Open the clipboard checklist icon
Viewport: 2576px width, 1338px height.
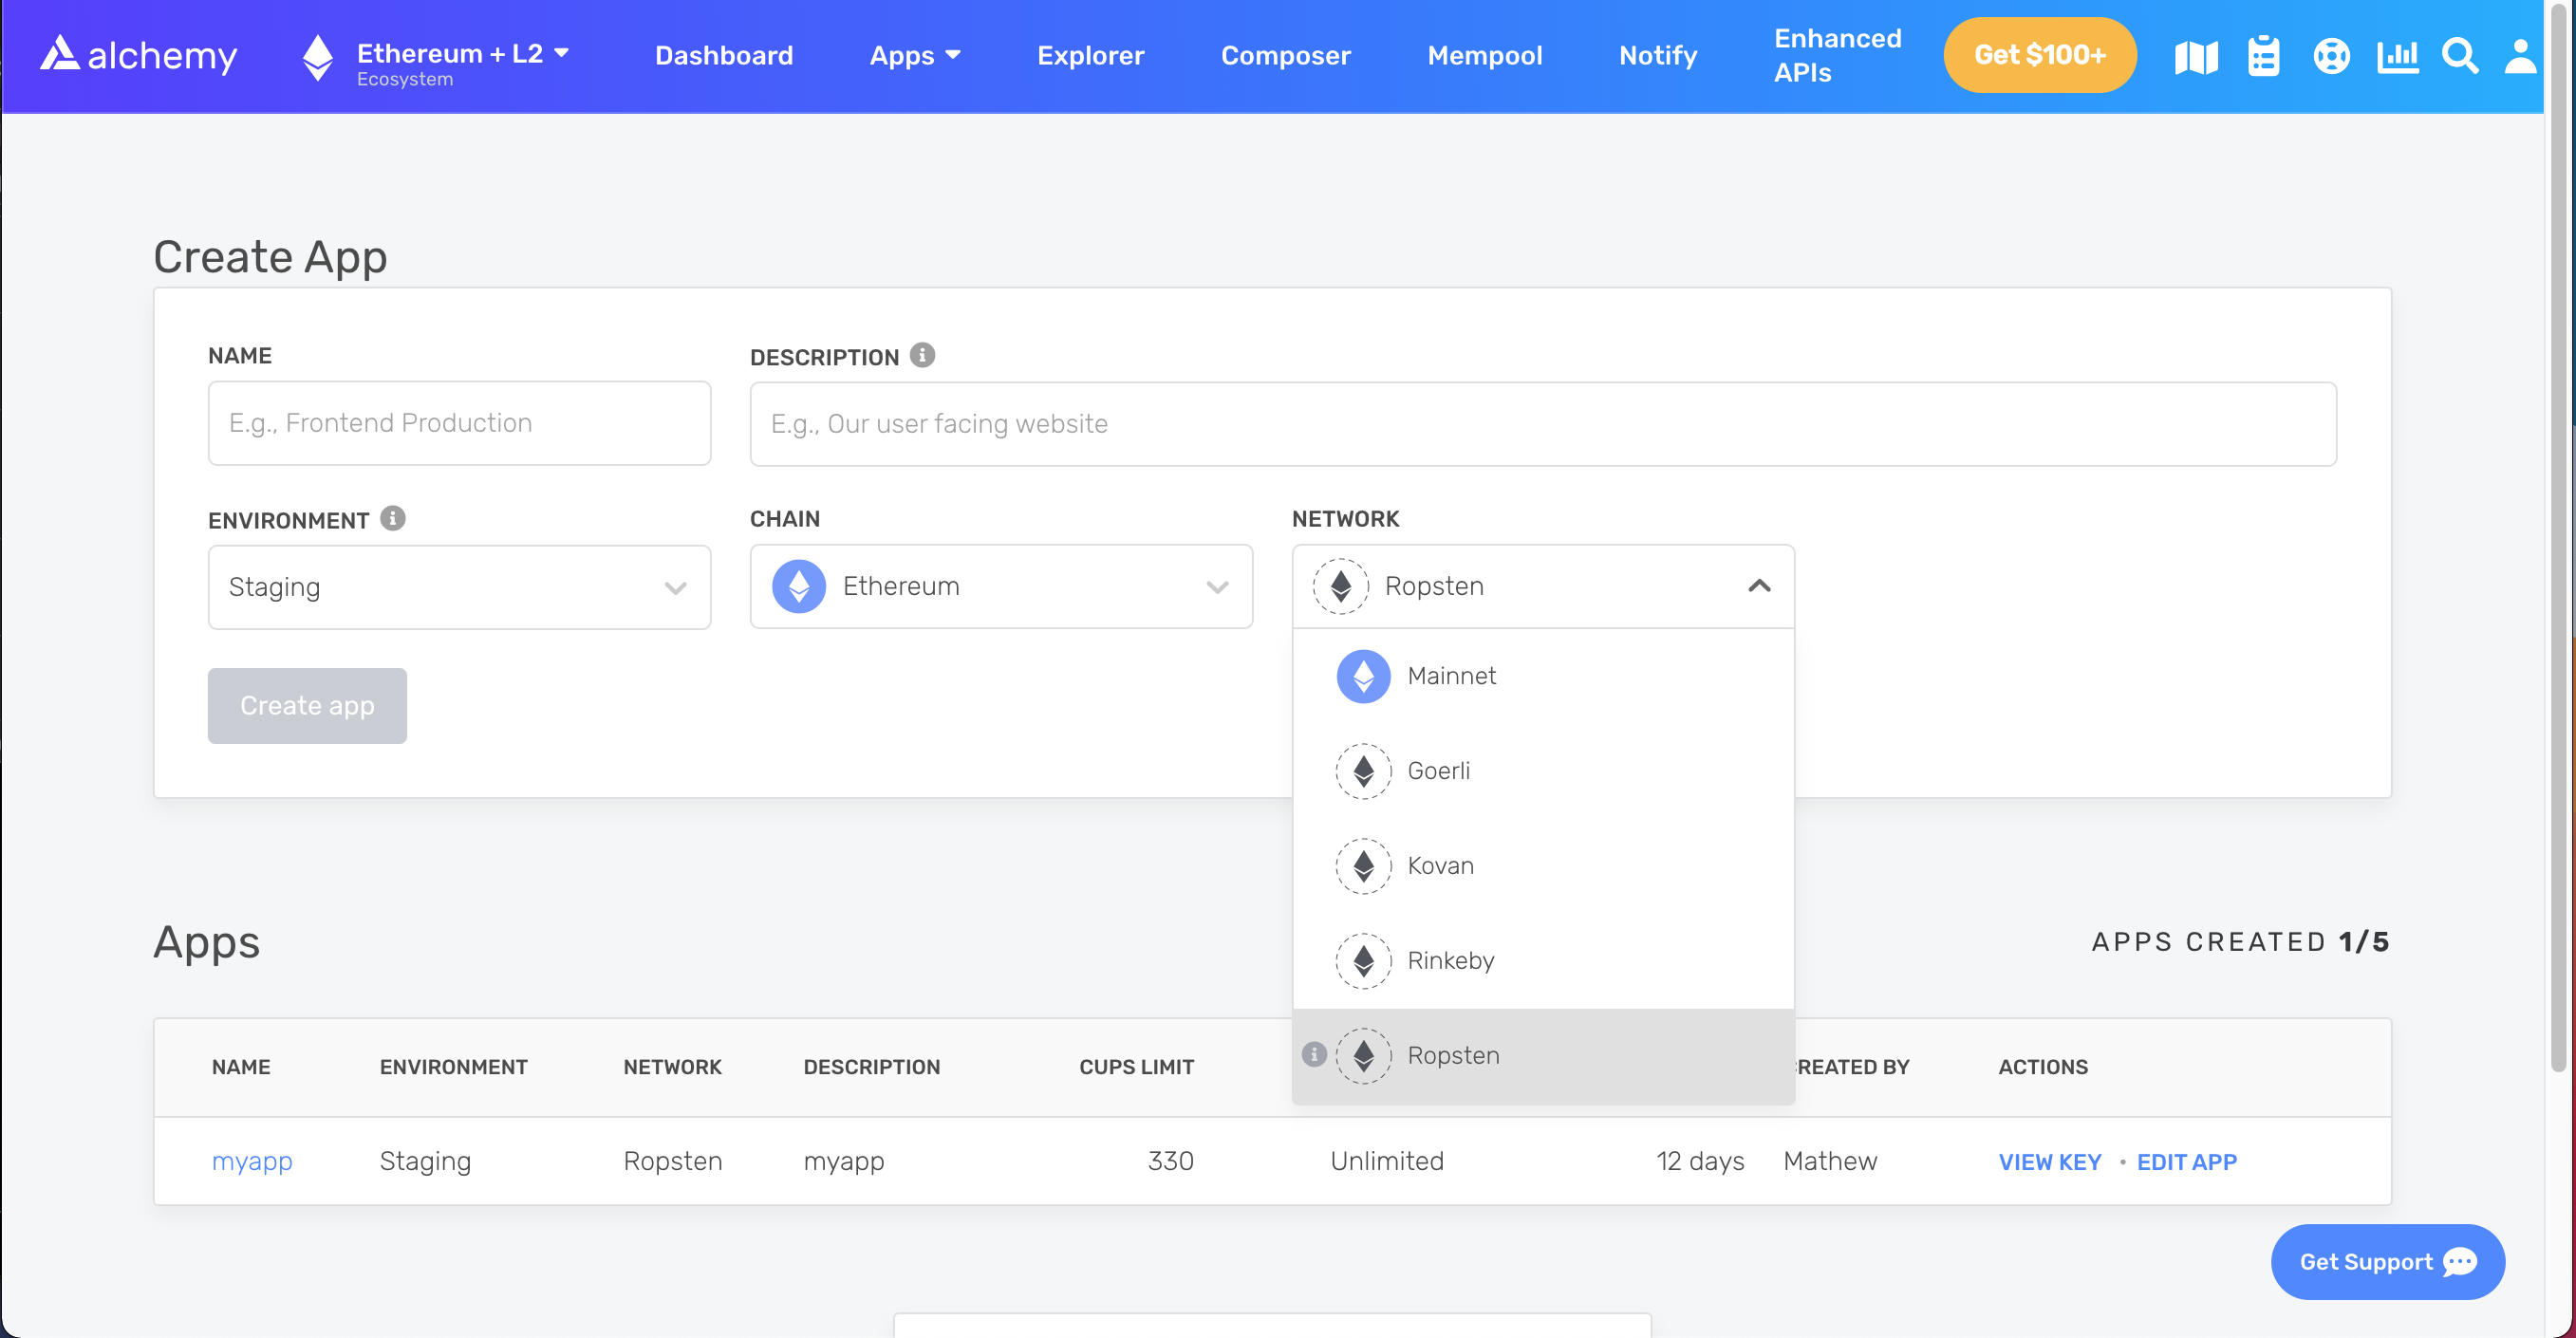pyautogui.click(x=2263, y=56)
